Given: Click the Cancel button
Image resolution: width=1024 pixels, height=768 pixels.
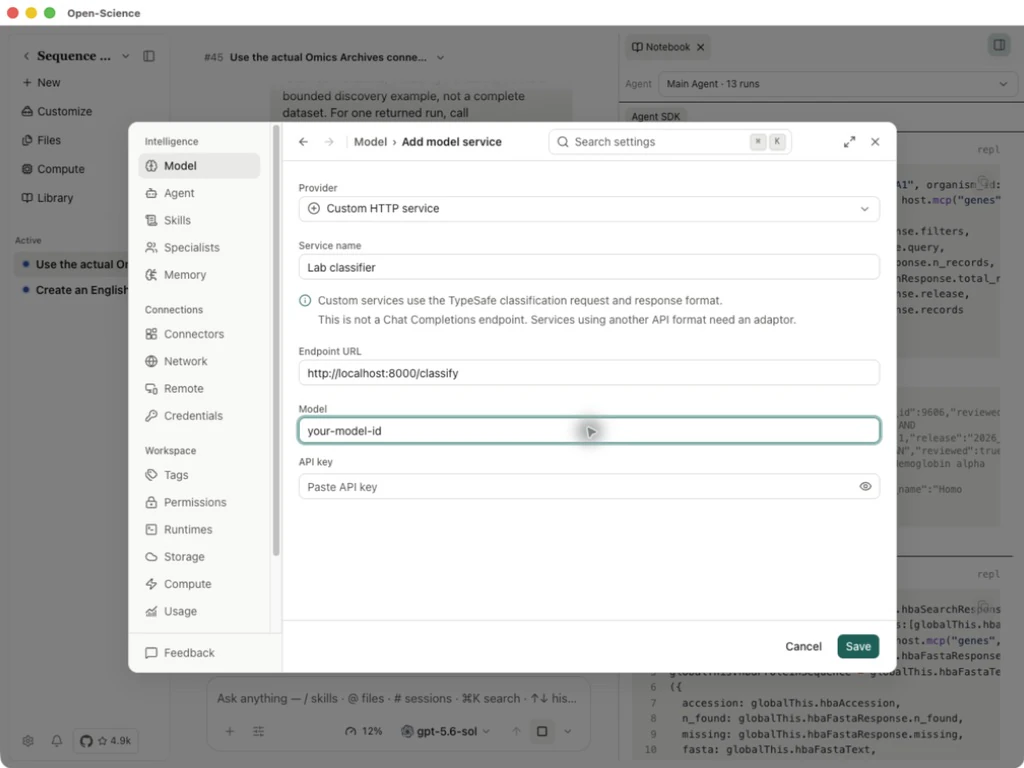Looking at the screenshot, I should 803,647.
